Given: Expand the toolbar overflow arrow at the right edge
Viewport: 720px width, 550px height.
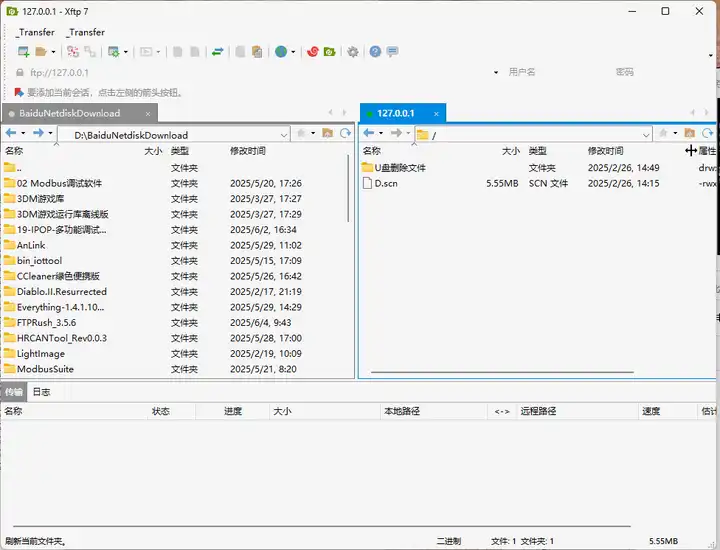Looking at the screenshot, I should coord(710,56).
